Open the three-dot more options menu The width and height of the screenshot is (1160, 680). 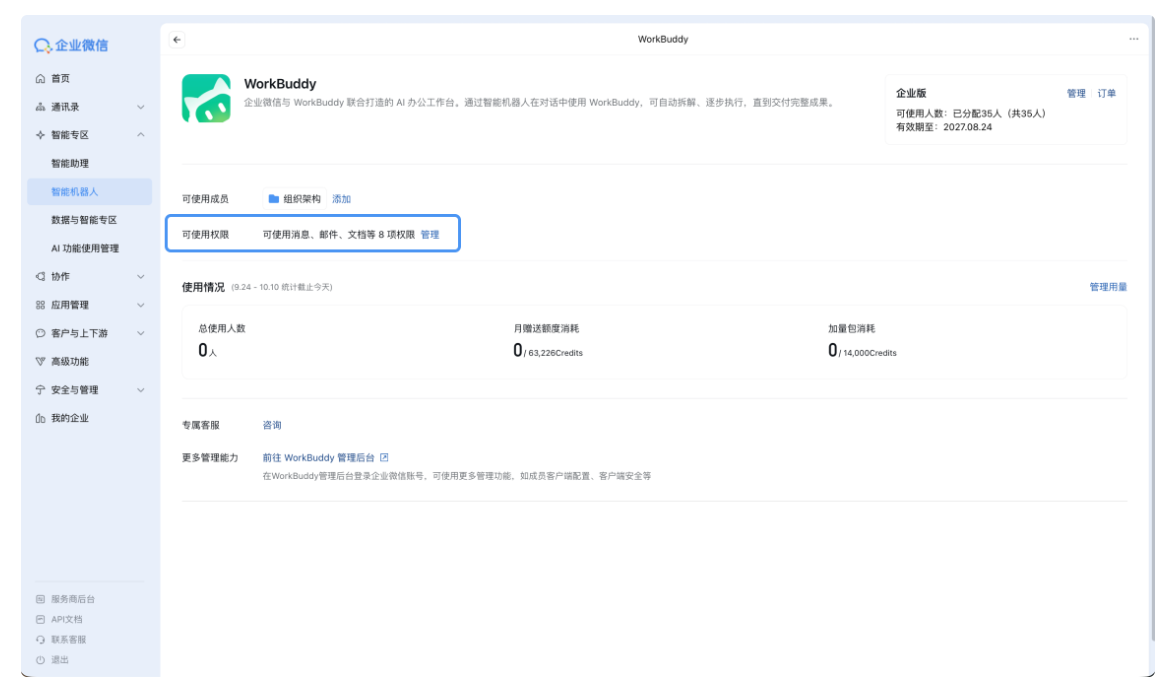pos(1133,39)
